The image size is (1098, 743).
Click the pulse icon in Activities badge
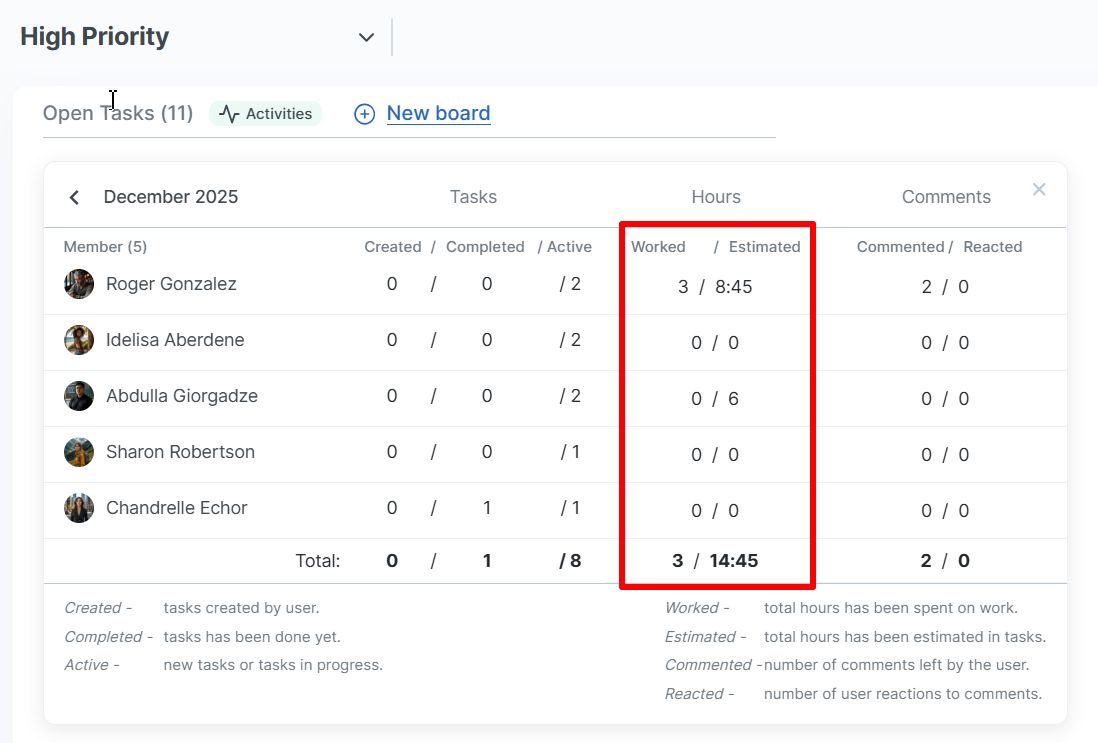coord(230,114)
